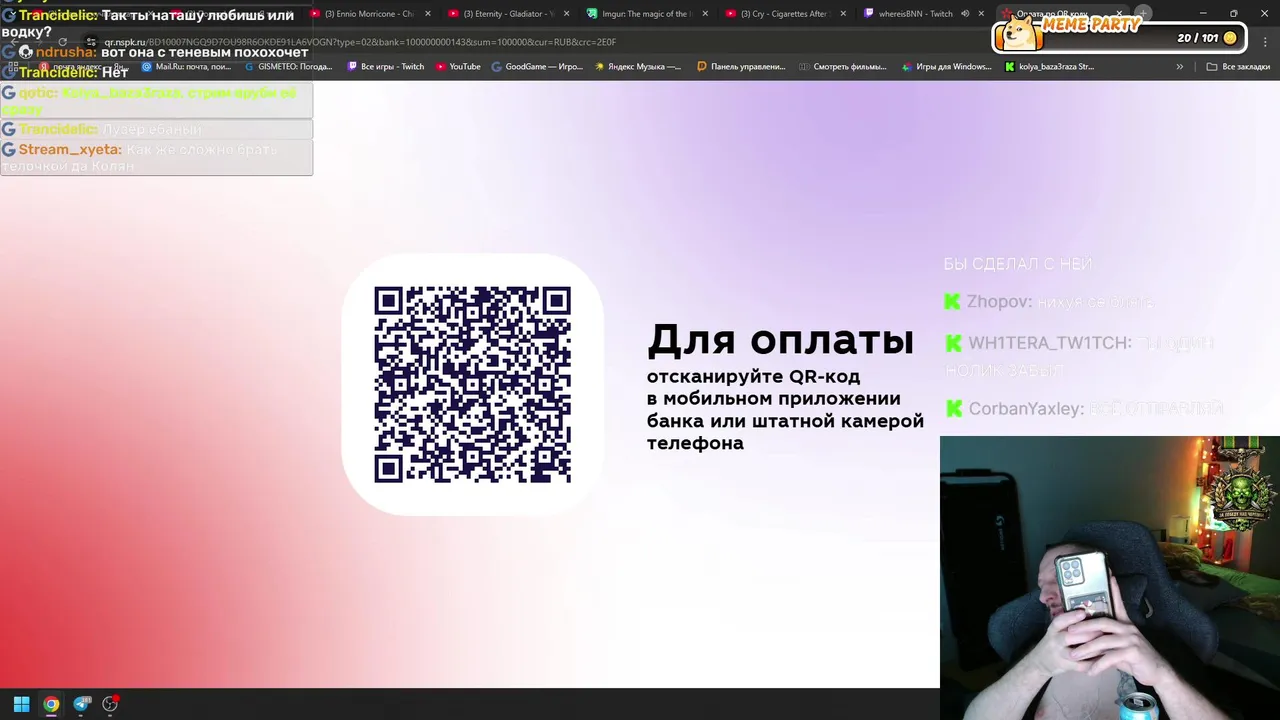Click the Stream_xyeta username in chat

(x=69, y=149)
